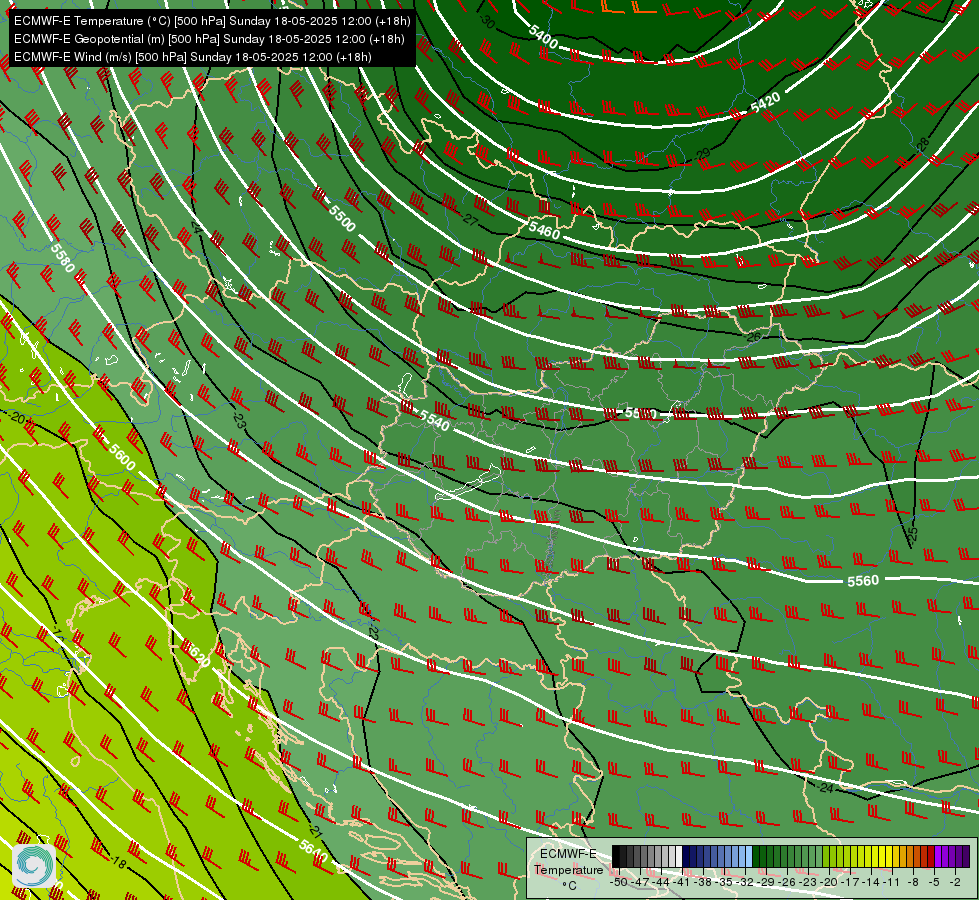
Task: Click the -38 tick label on the color scale
Action: (703, 882)
